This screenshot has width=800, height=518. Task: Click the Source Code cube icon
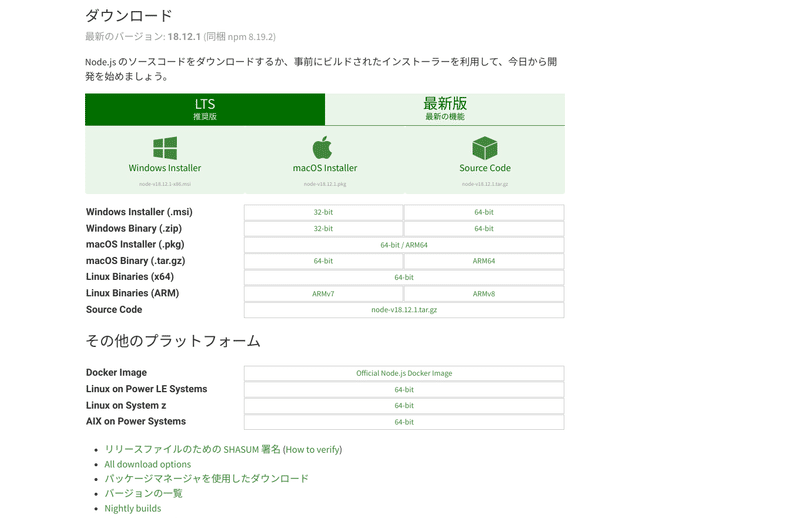click(485, 148)
